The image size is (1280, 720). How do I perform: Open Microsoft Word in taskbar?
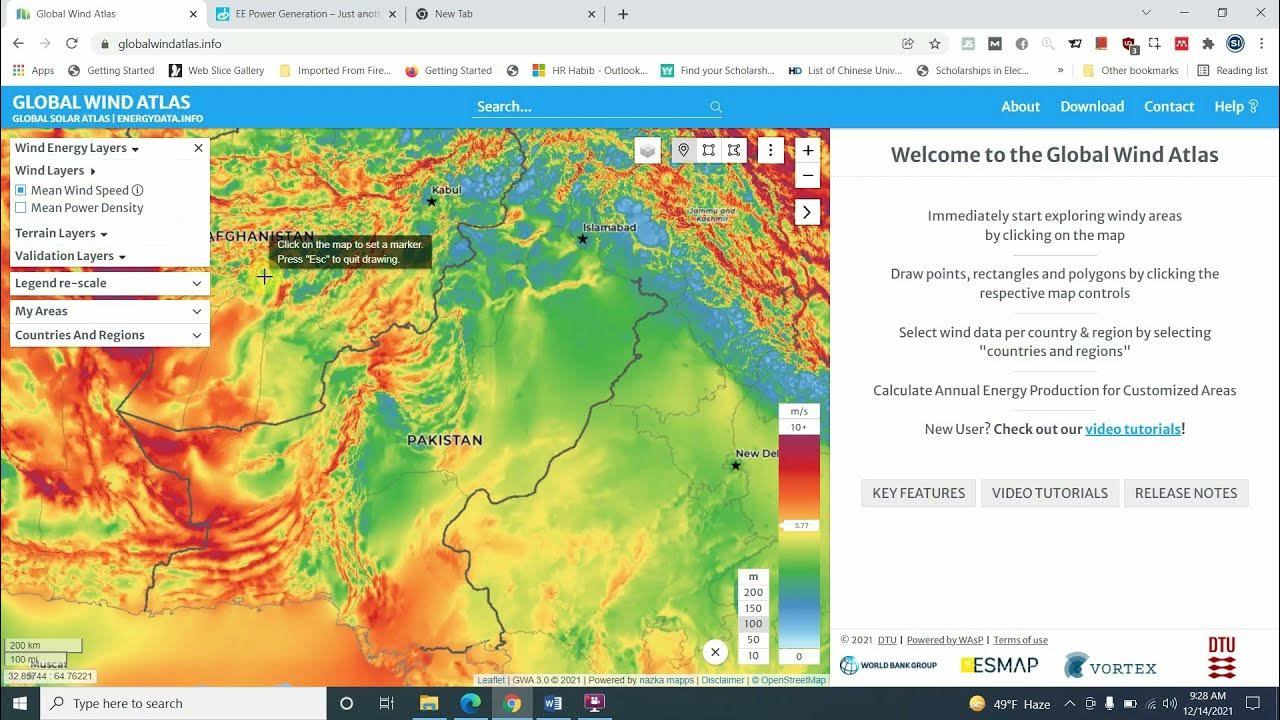coord(553,703)
